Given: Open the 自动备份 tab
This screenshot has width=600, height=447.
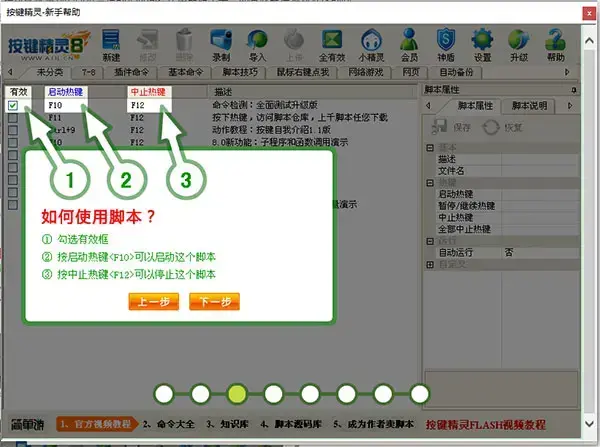Looking at the screenshot, I should 456,72.
